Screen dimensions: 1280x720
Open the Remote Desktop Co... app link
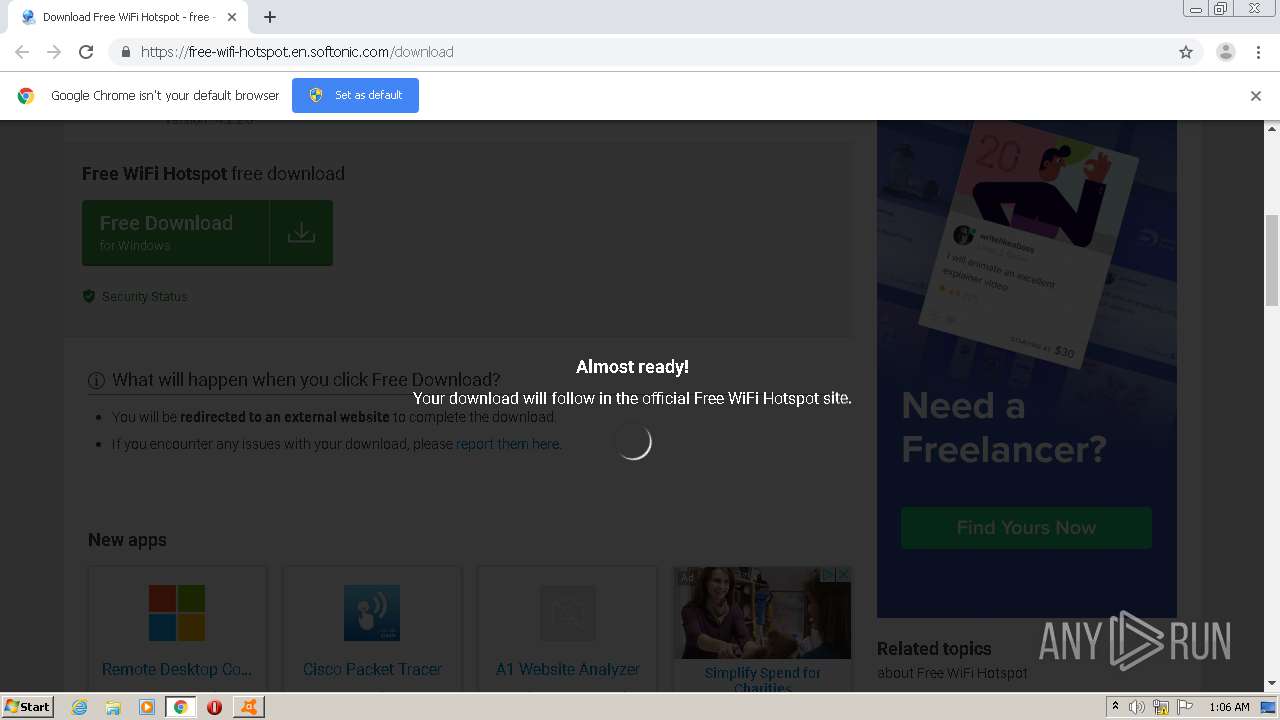point(177,669)
